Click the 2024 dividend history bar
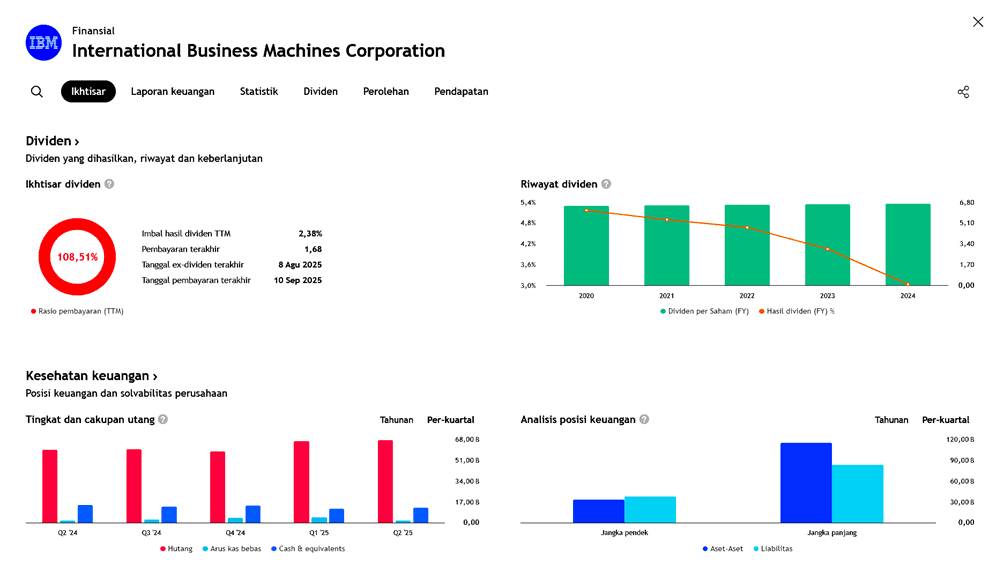This screenshot has height=579, width=996. pyautogui.click(x=907, y=245)
